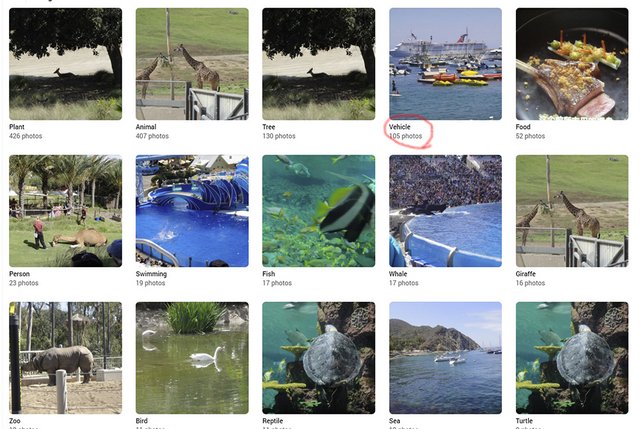Select the Sea harbor thumbnail
This screenshot has height=429, width=640.
[x=445, y=358]
